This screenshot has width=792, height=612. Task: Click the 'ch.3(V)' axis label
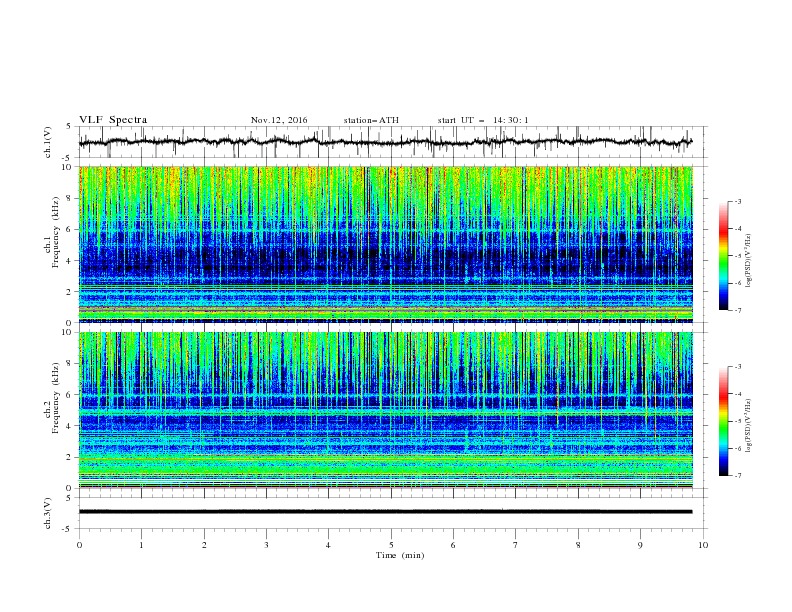(48, 513)
